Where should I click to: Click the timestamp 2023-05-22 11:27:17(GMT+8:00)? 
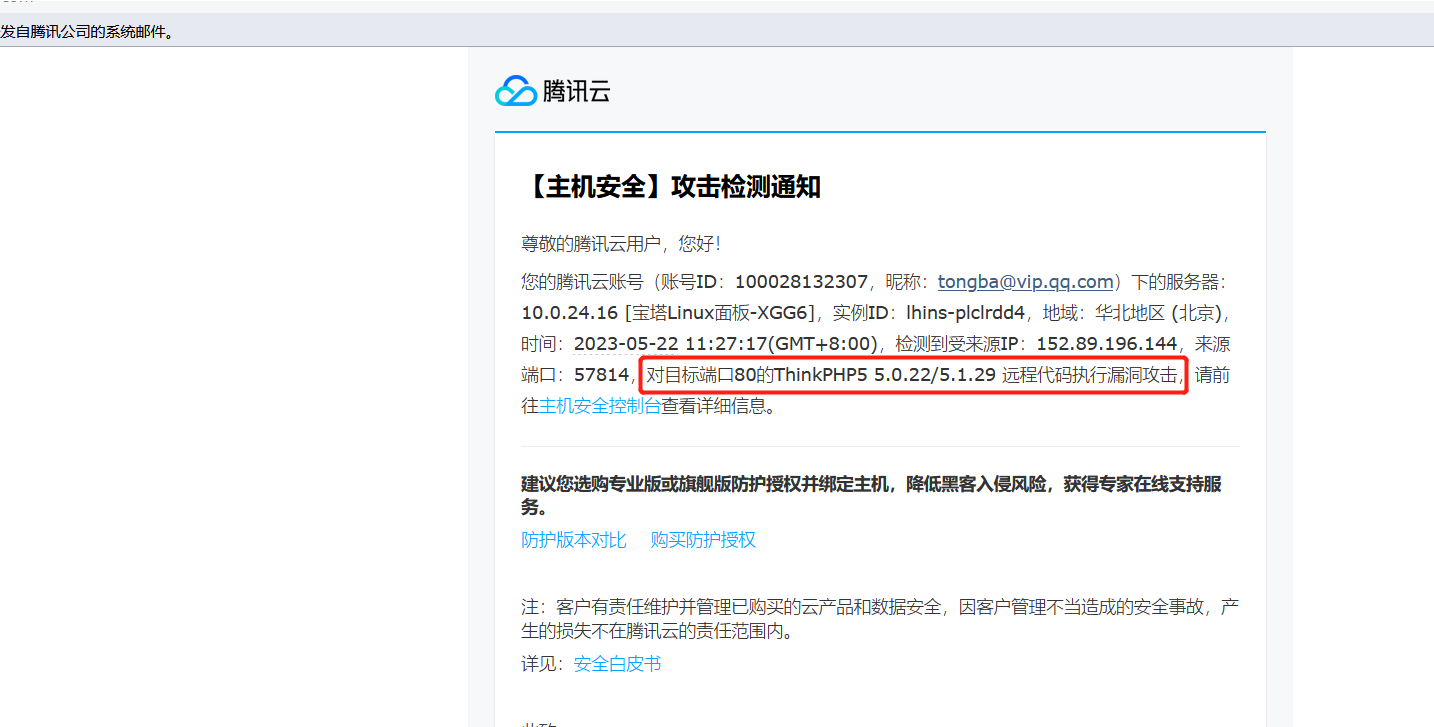725,344
